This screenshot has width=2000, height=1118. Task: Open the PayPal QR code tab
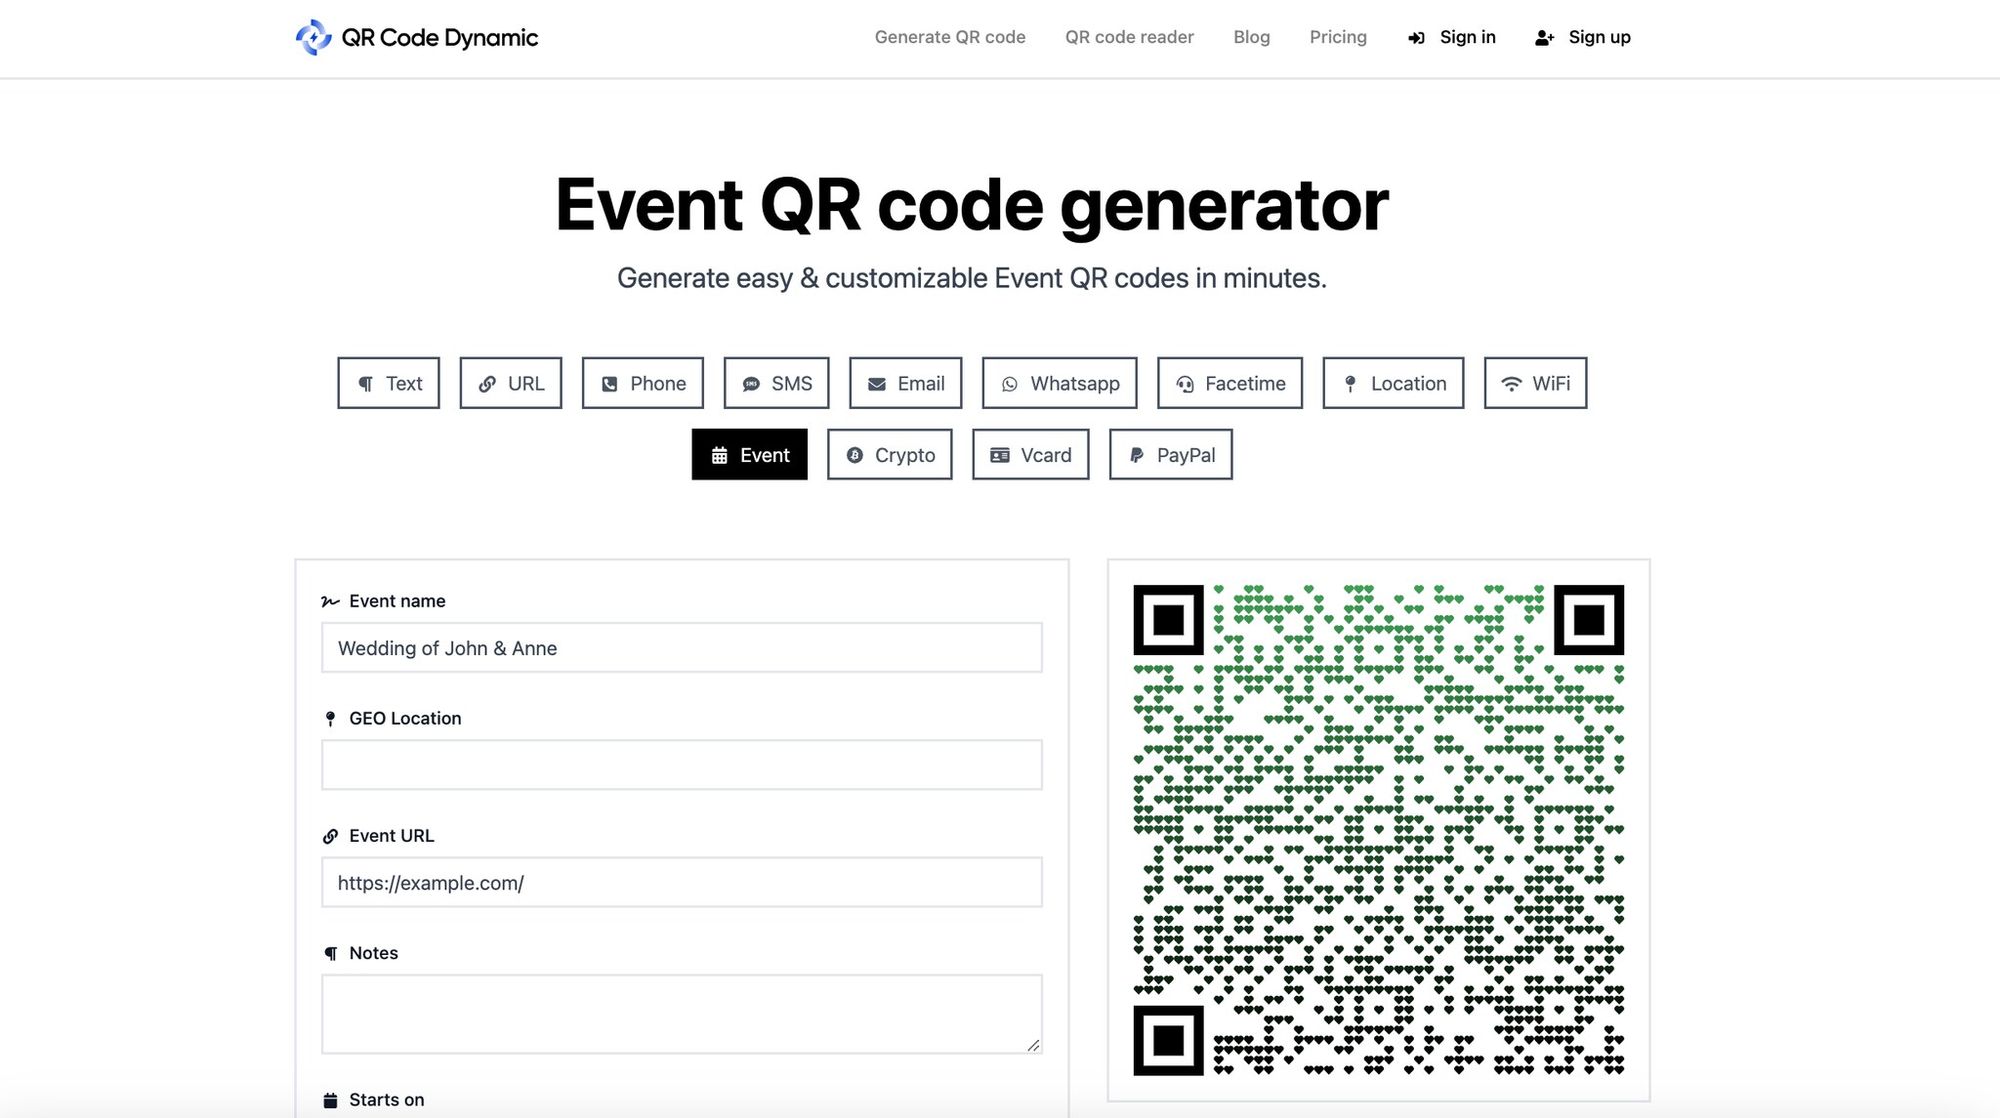1170,453
